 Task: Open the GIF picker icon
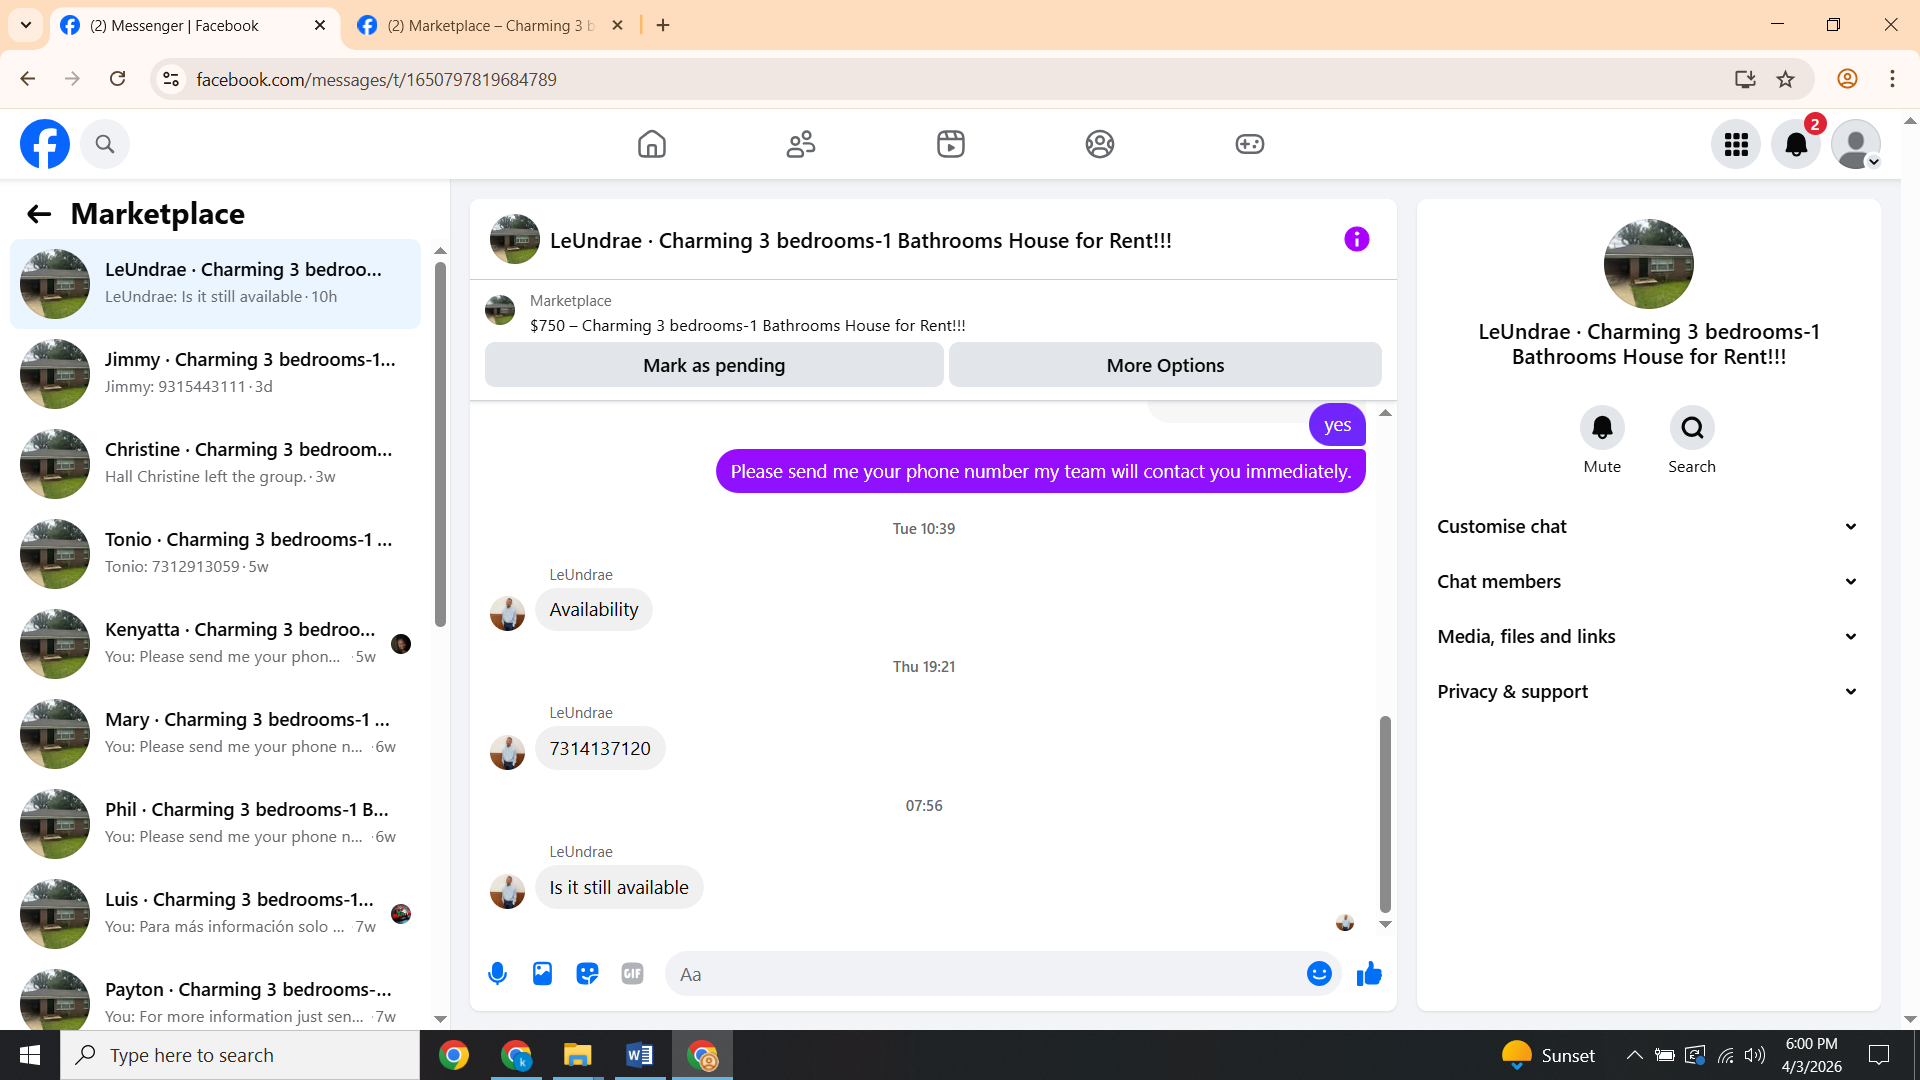click(x=632, y=974)
